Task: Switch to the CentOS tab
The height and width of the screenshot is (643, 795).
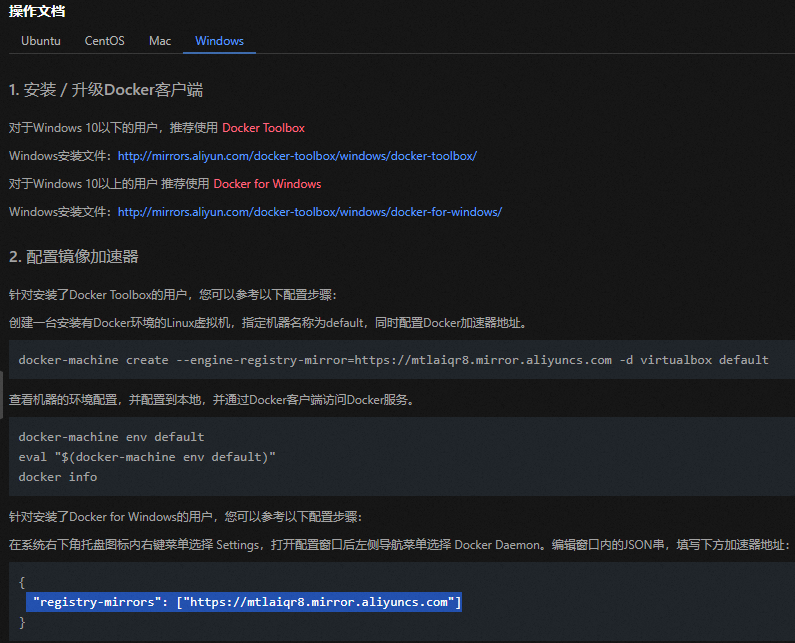Action: 104,41
